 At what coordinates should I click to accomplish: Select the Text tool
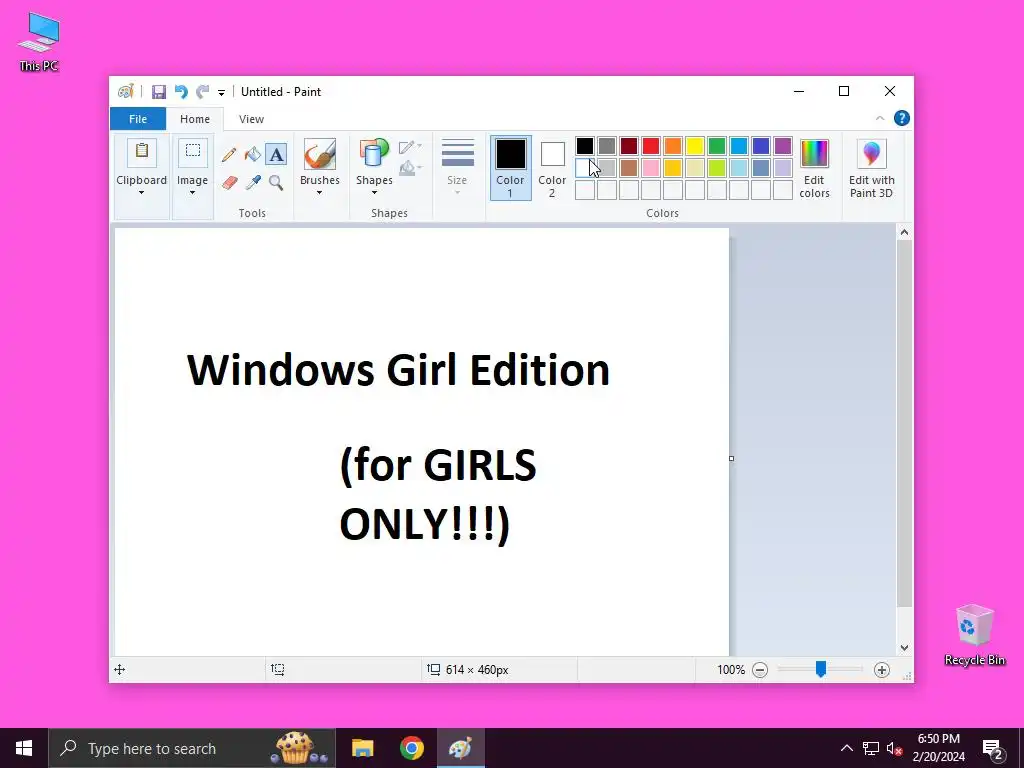(276, 155)
